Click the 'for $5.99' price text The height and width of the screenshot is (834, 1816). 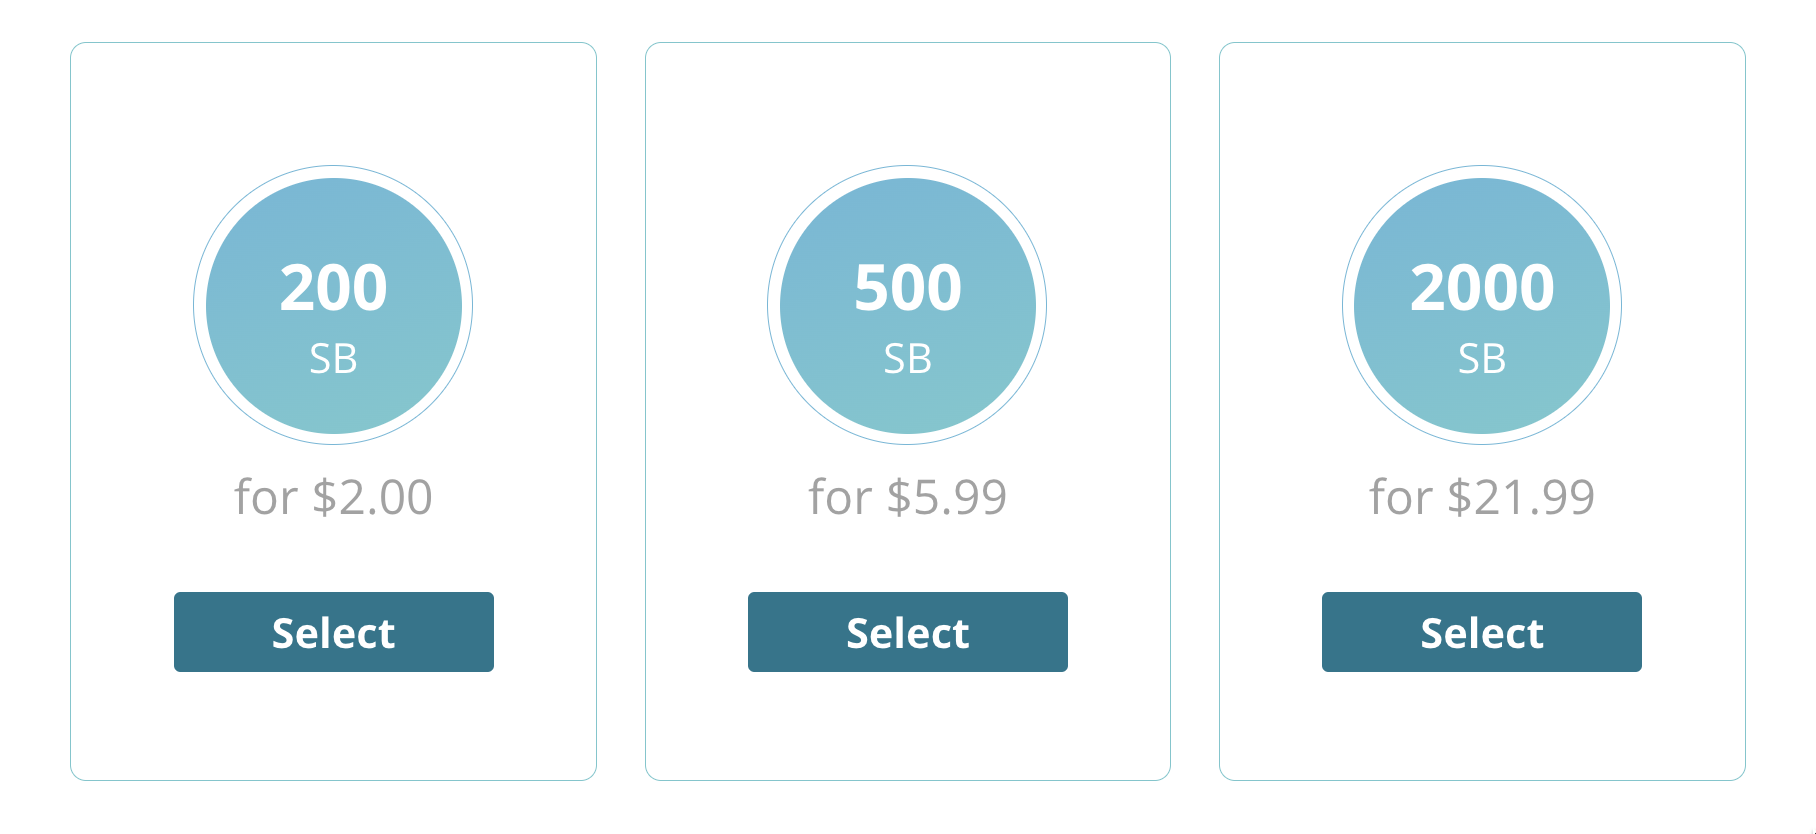coord(908,497)
